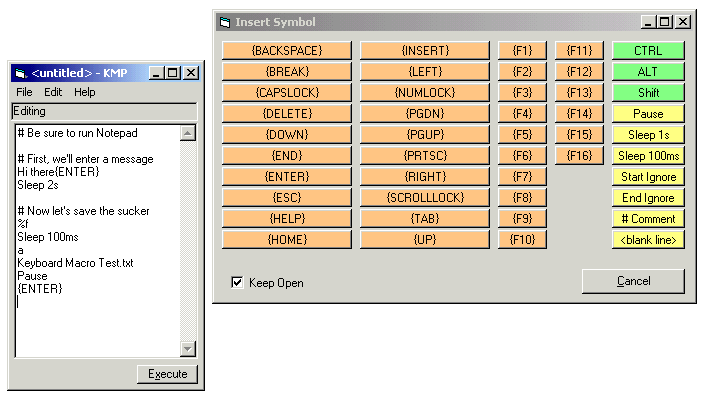Click the Insert Symbol title bar icon
Viewport: 703px width, 397px height.
225,22
